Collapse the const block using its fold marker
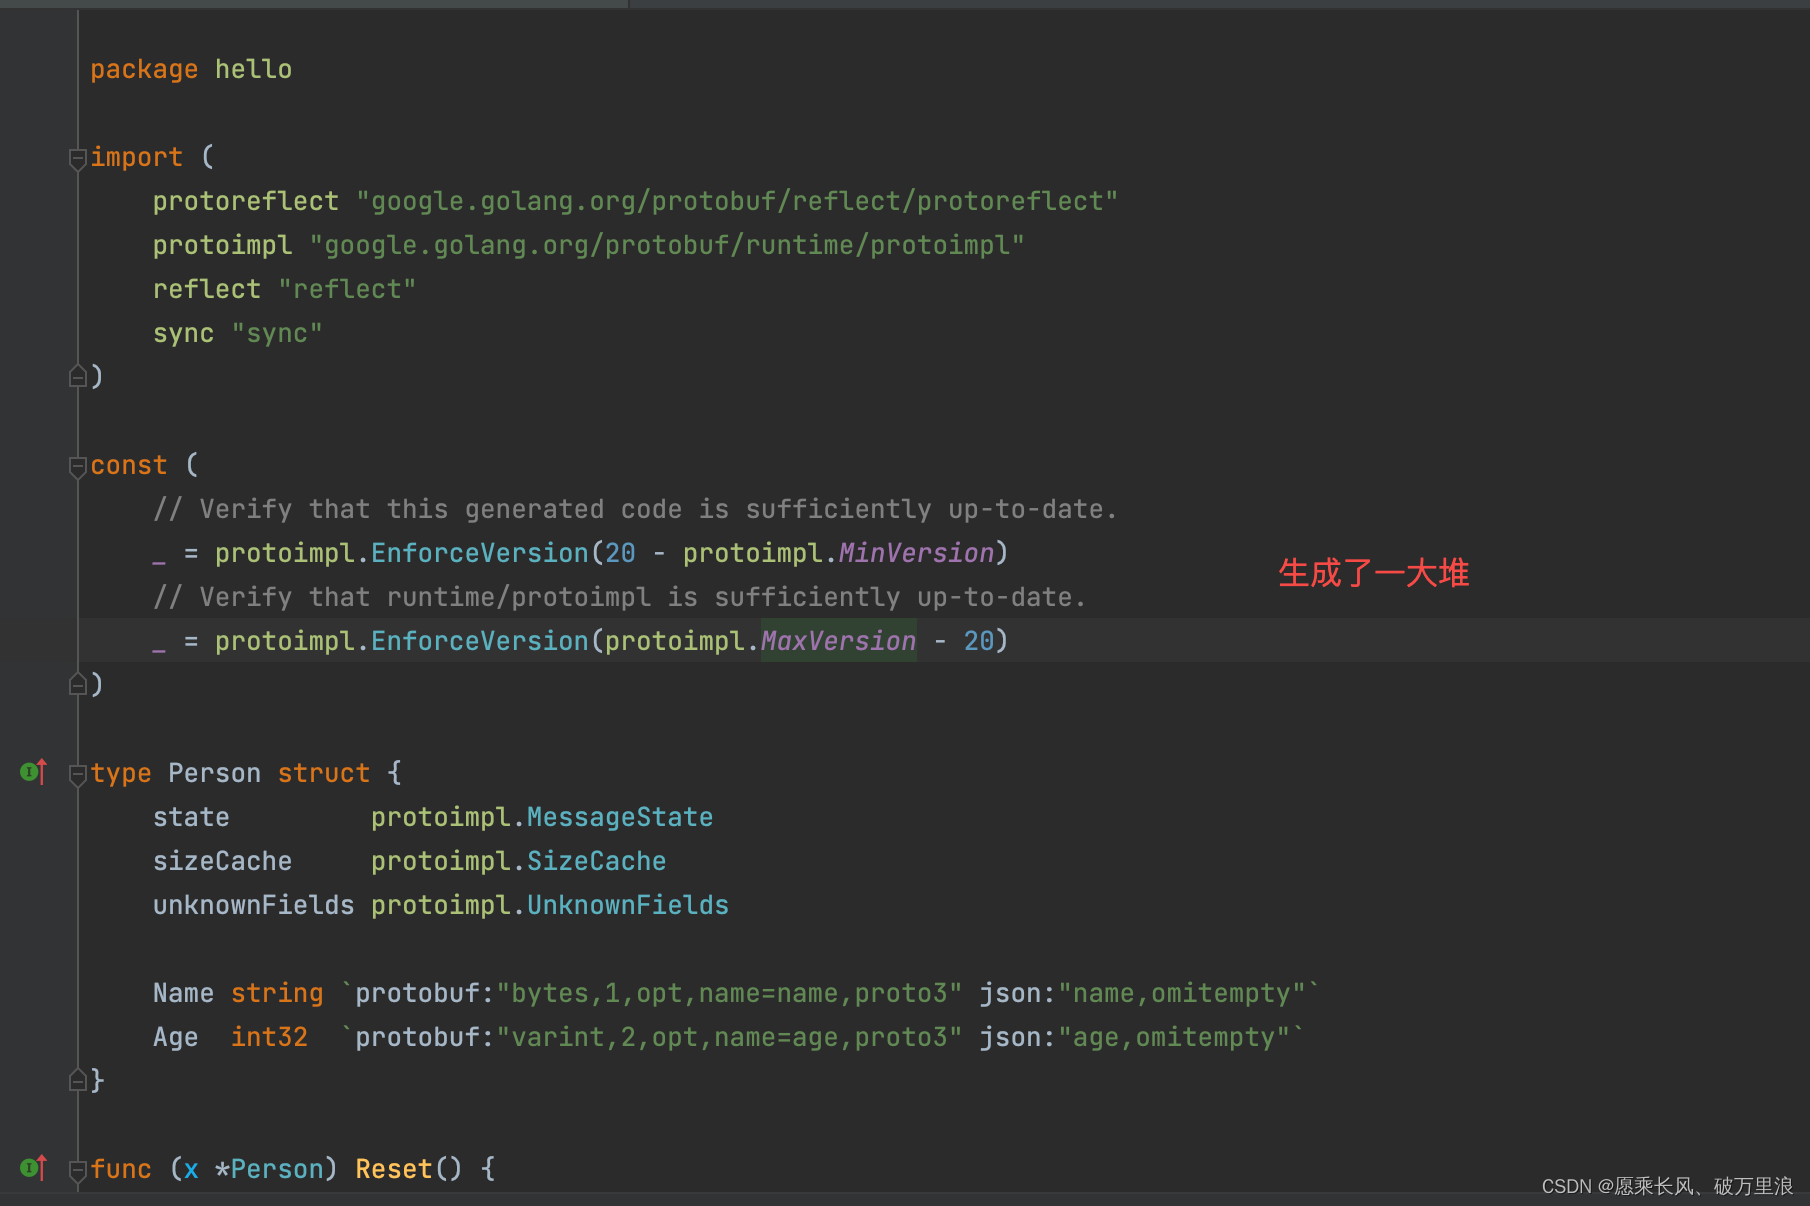1810x1206 pixels. coord(77,466)
